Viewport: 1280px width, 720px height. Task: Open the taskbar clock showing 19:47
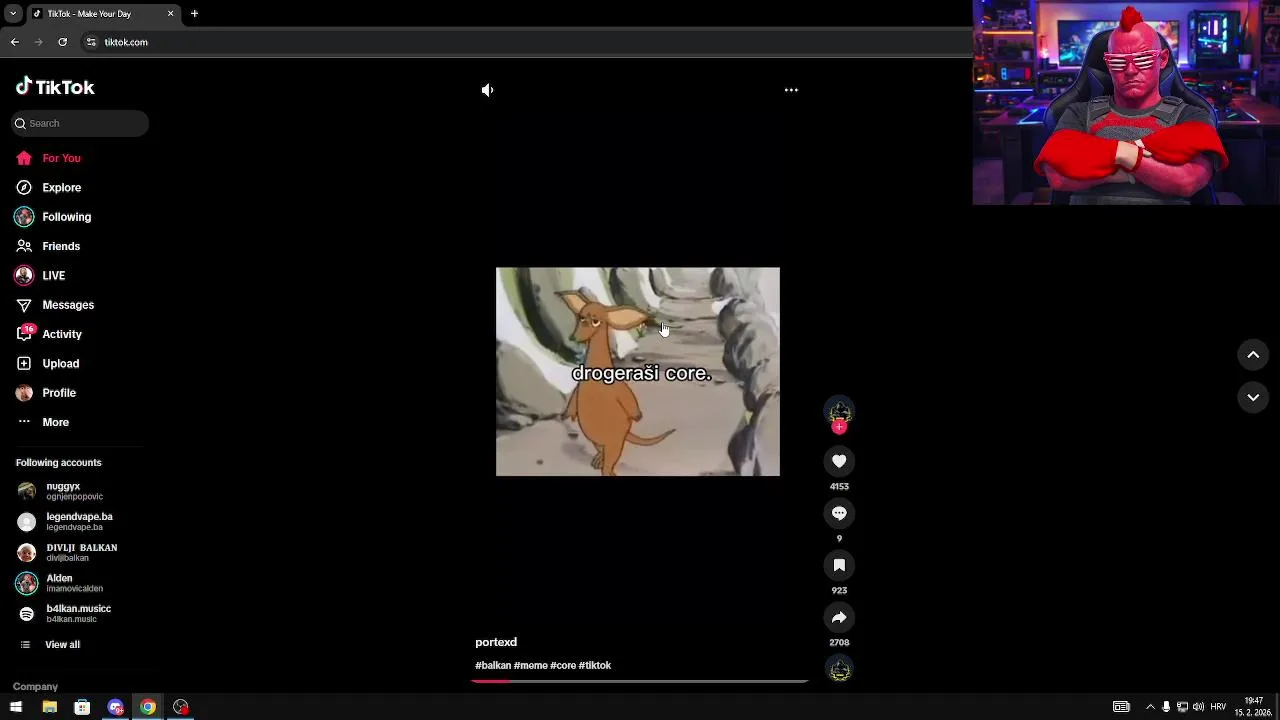click(1253, 707)
